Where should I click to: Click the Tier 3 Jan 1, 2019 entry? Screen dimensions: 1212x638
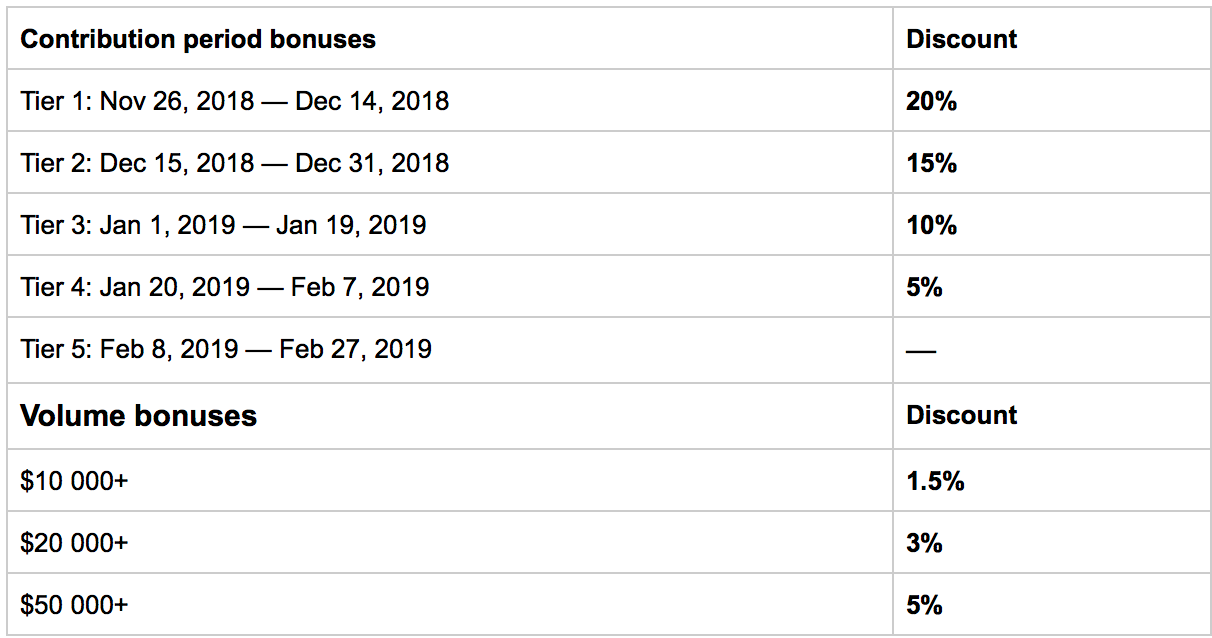(223, 225)
